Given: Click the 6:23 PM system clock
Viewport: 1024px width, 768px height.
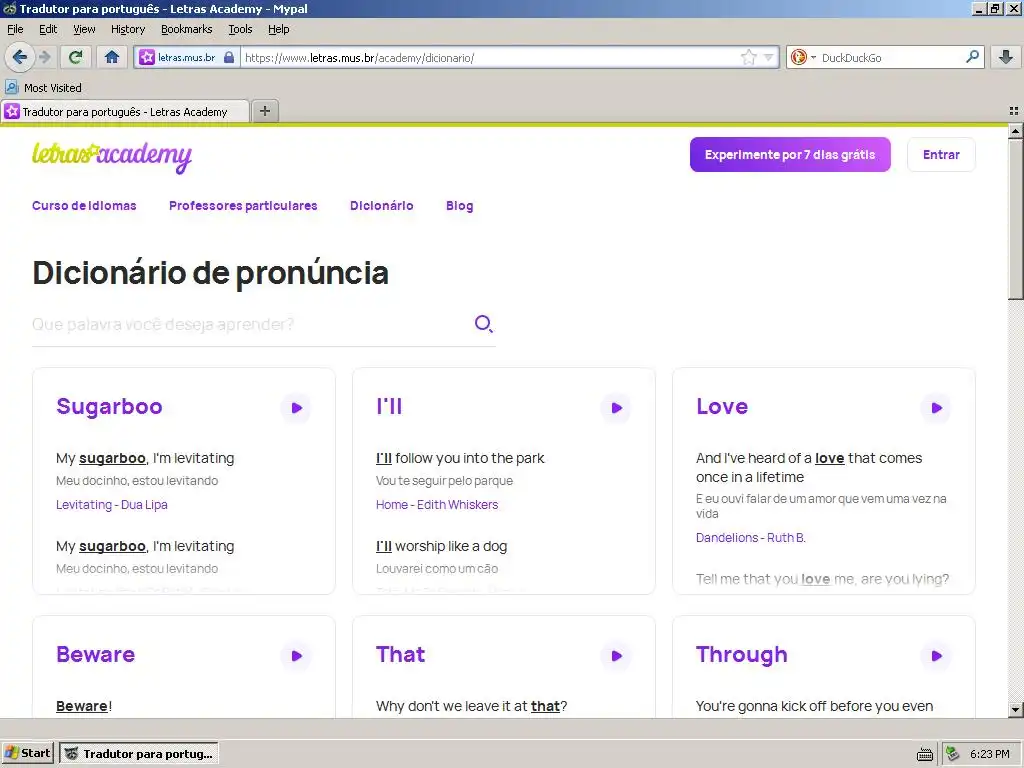Looking at the screenshot, I should (x=989, y=754).
